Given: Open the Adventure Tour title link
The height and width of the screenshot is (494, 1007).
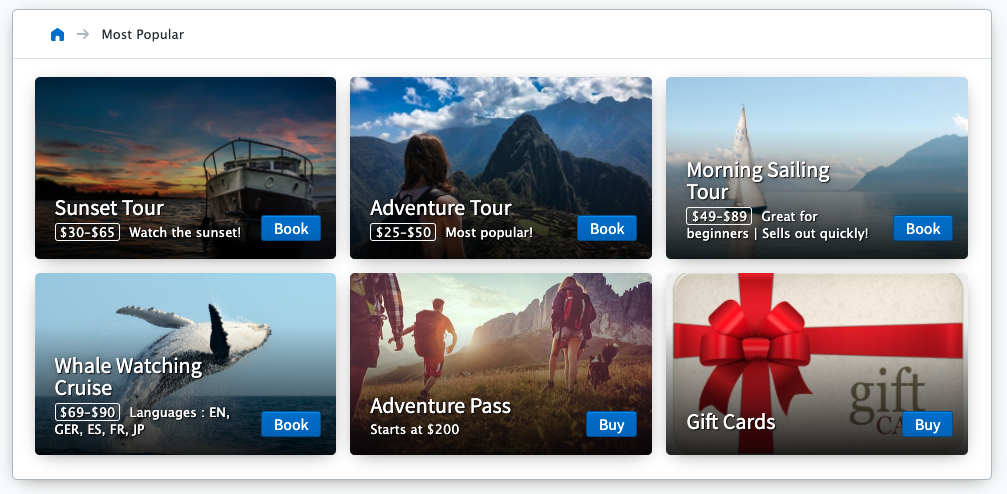Looking at the screenshot, I should 440,208.
